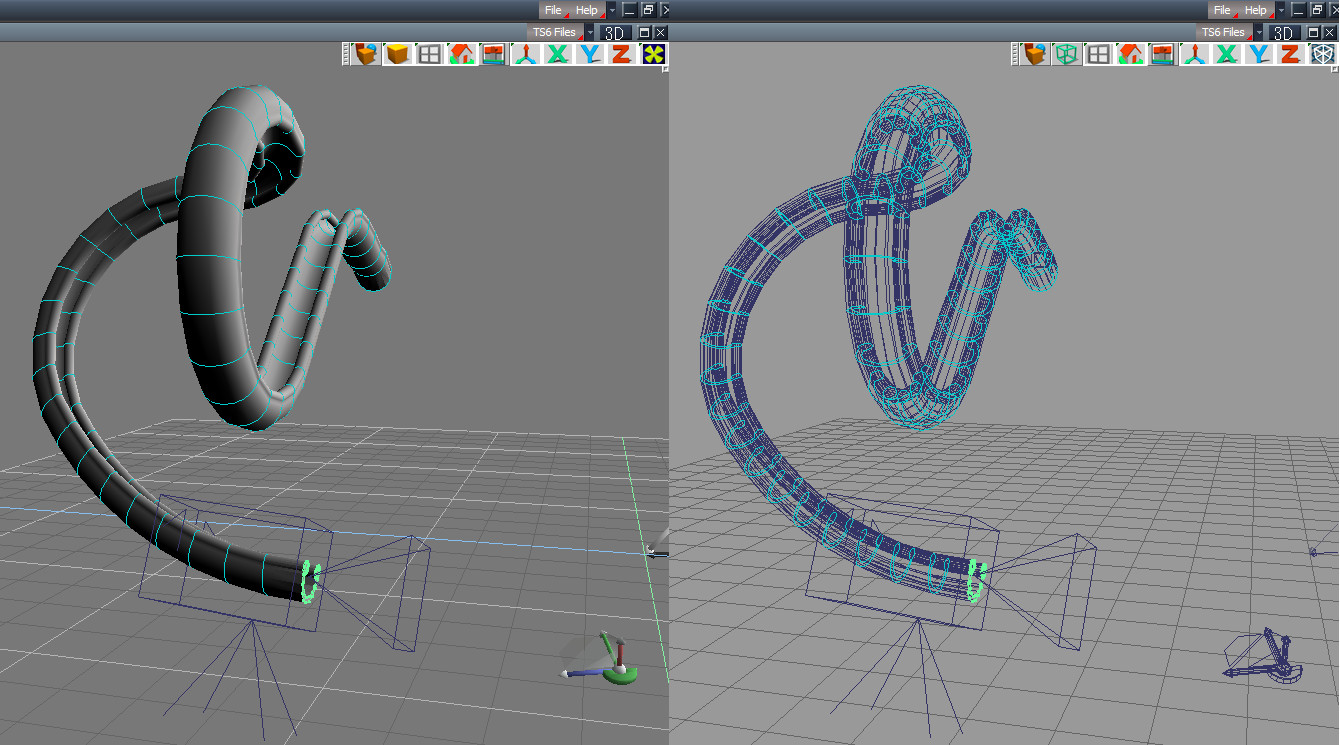
Task: Select solid cube render mode in left window
Action: pyautogui.click(x=398, y=54)
